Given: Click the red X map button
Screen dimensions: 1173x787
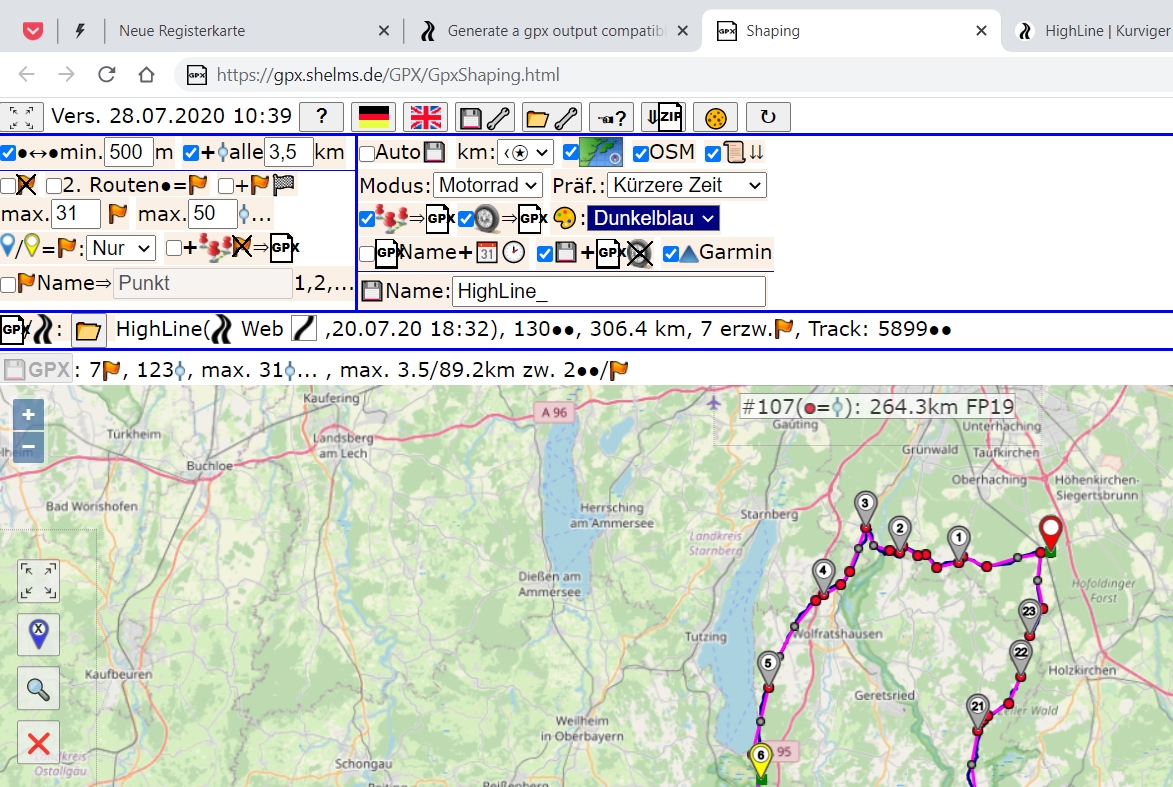Looking at the screenshot, I should coord(38,743).
